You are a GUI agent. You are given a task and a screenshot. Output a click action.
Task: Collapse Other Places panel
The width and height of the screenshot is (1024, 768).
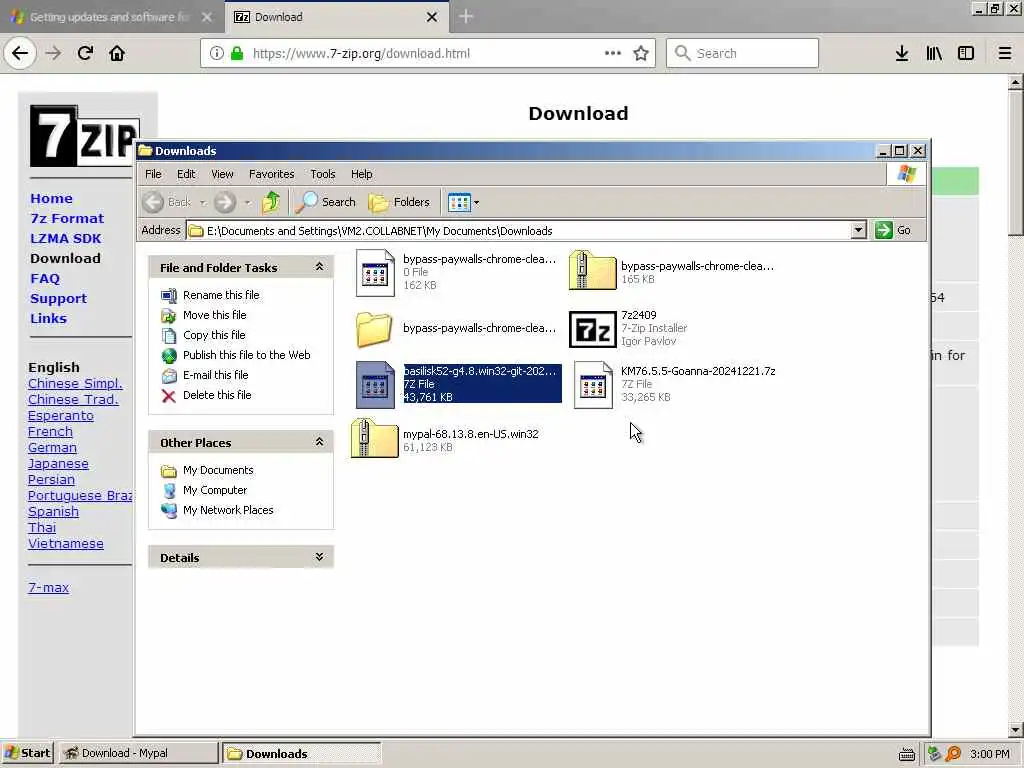tap(319, 441)
